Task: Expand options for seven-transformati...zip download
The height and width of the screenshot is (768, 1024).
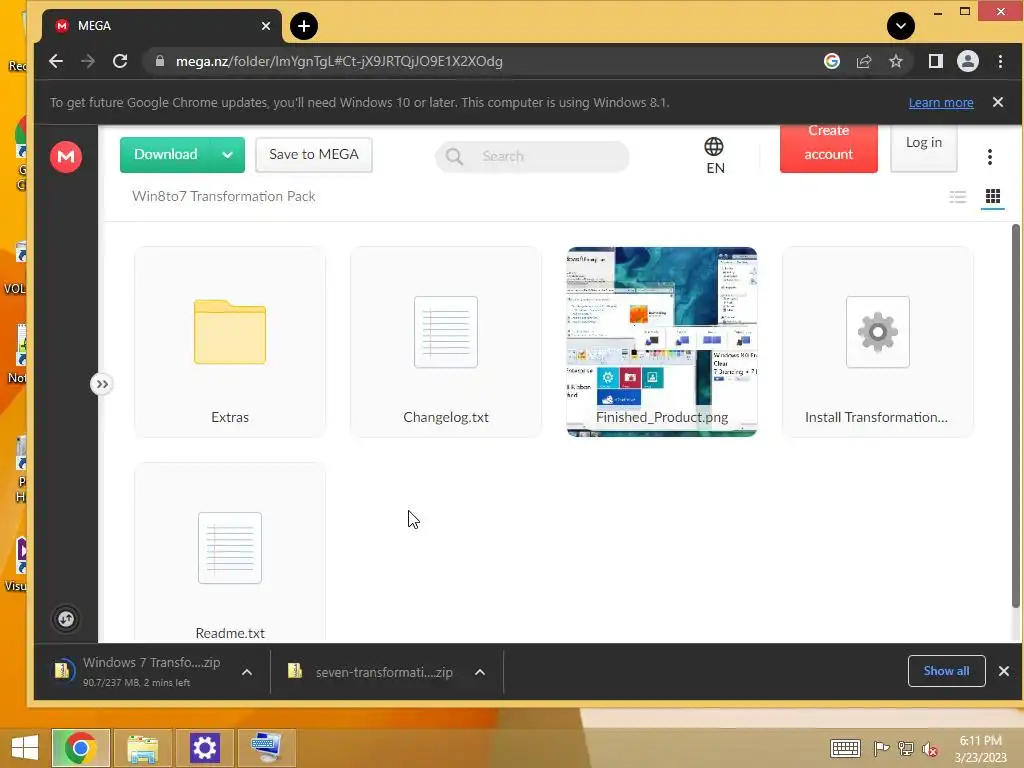Action: [x=480, y=672]
